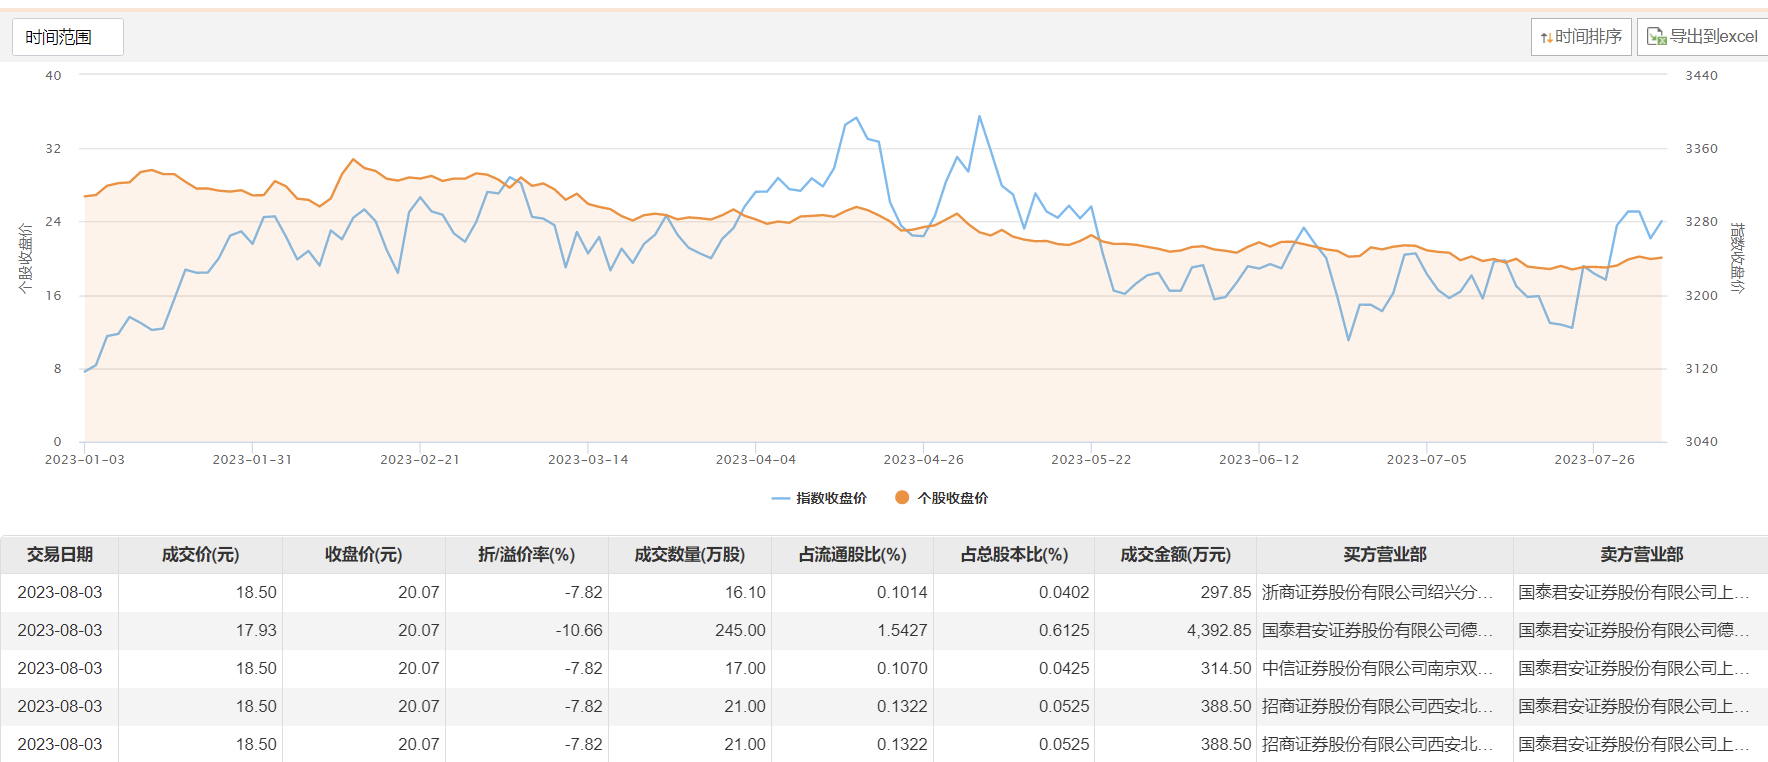1768x762 pixels.
Task: Click the 3440 label on the right axis
Action: click(1702, 75)
